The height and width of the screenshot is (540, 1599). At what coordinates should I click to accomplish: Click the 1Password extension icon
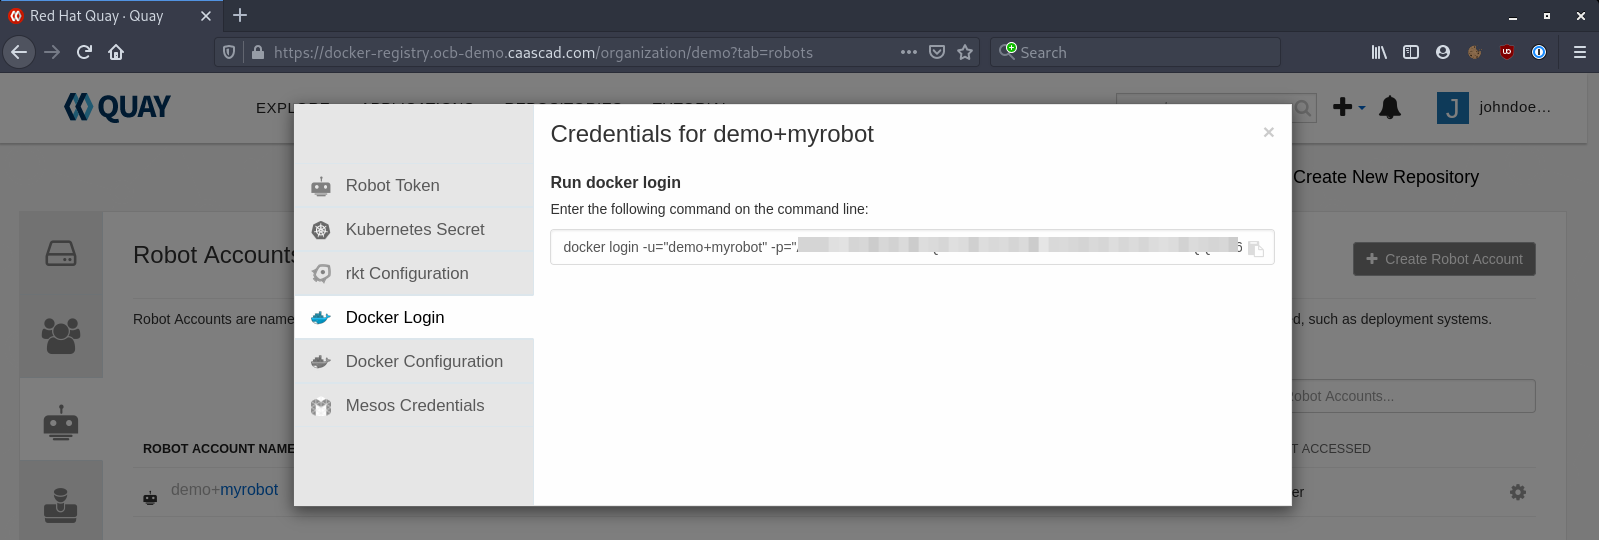click(1539, 52)
